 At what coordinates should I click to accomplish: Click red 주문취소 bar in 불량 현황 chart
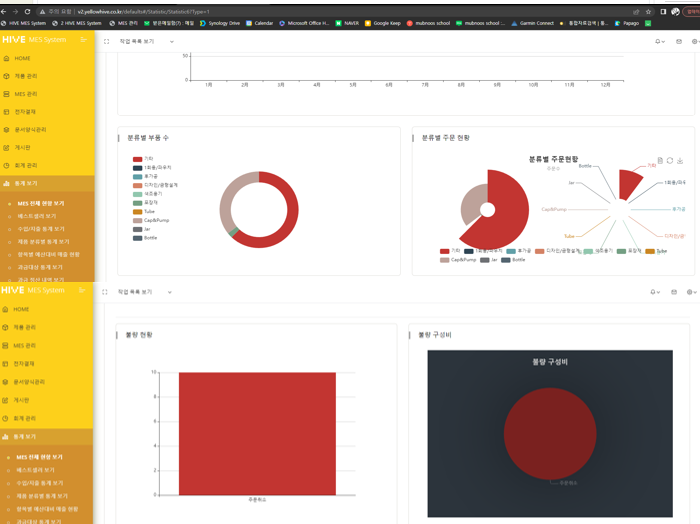[257, 433]
